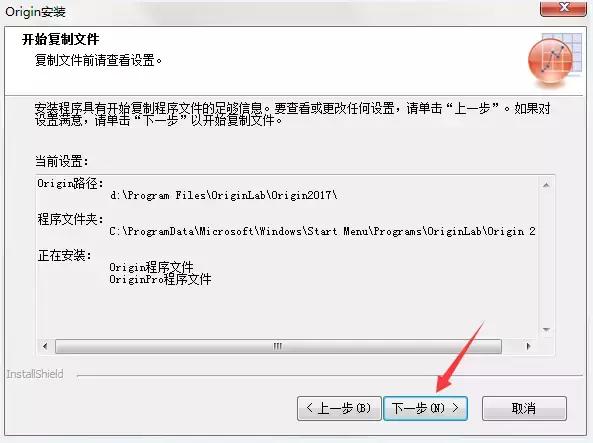593x443 pixels.
Task: Click the 下一步(N) next button
Action: 425,408
